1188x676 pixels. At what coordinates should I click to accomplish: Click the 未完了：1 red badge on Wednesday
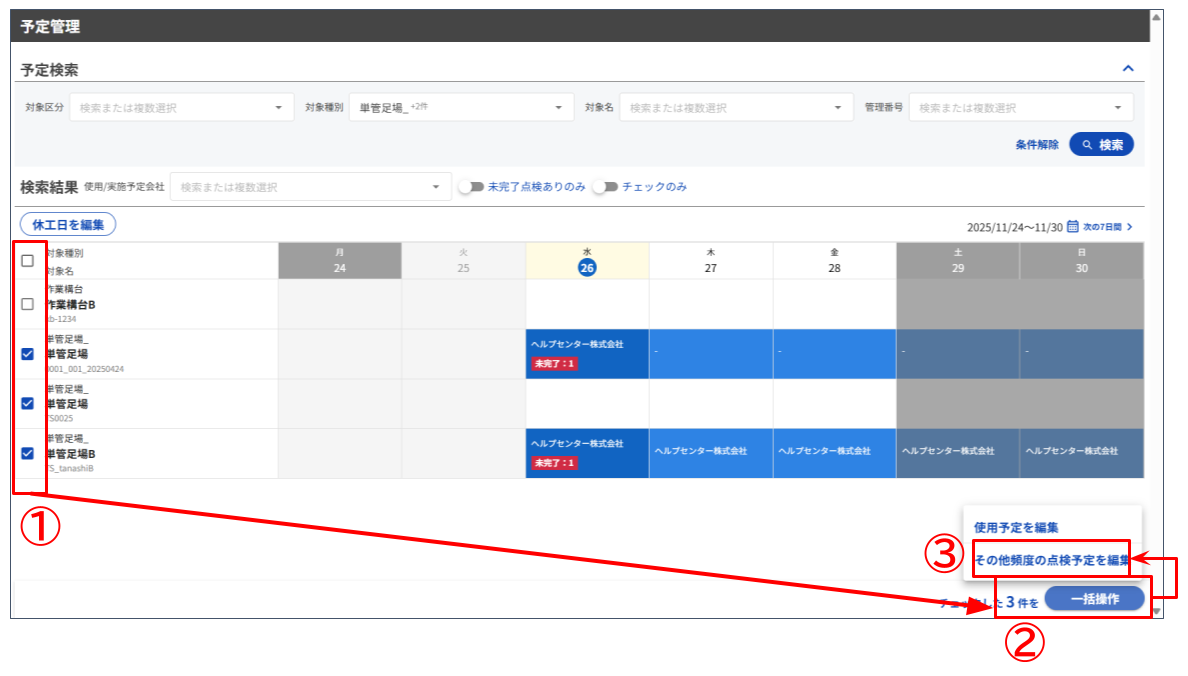coord(554,364)
